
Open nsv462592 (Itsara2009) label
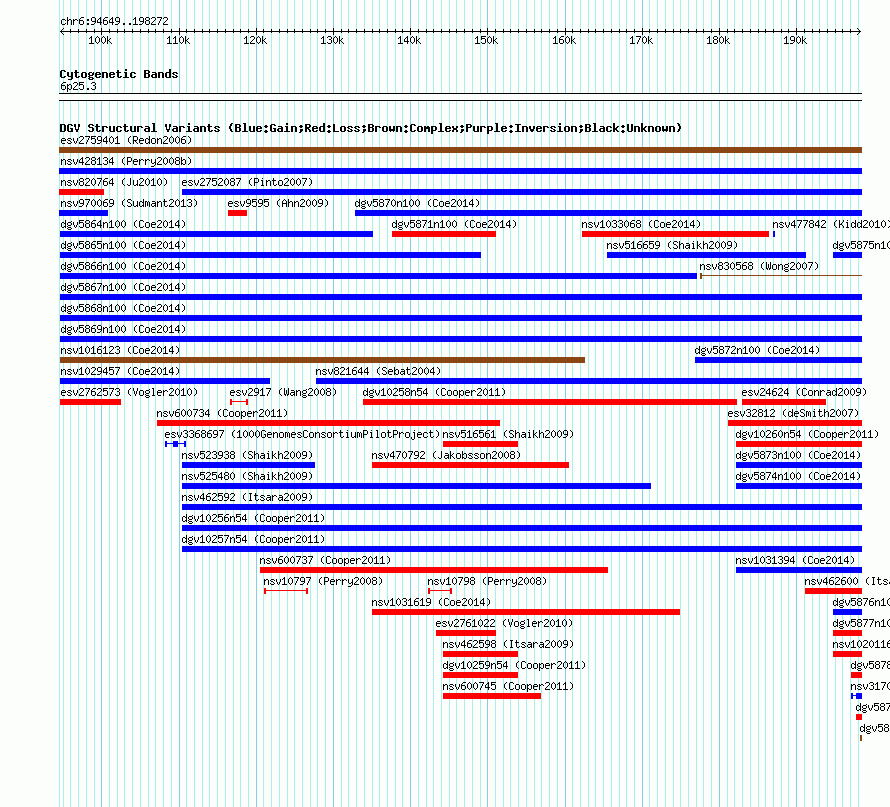tap(247, 497)
